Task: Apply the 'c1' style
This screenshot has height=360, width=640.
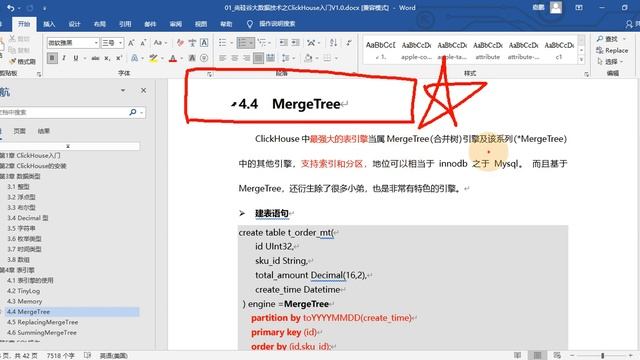Action: click(559, 50)
